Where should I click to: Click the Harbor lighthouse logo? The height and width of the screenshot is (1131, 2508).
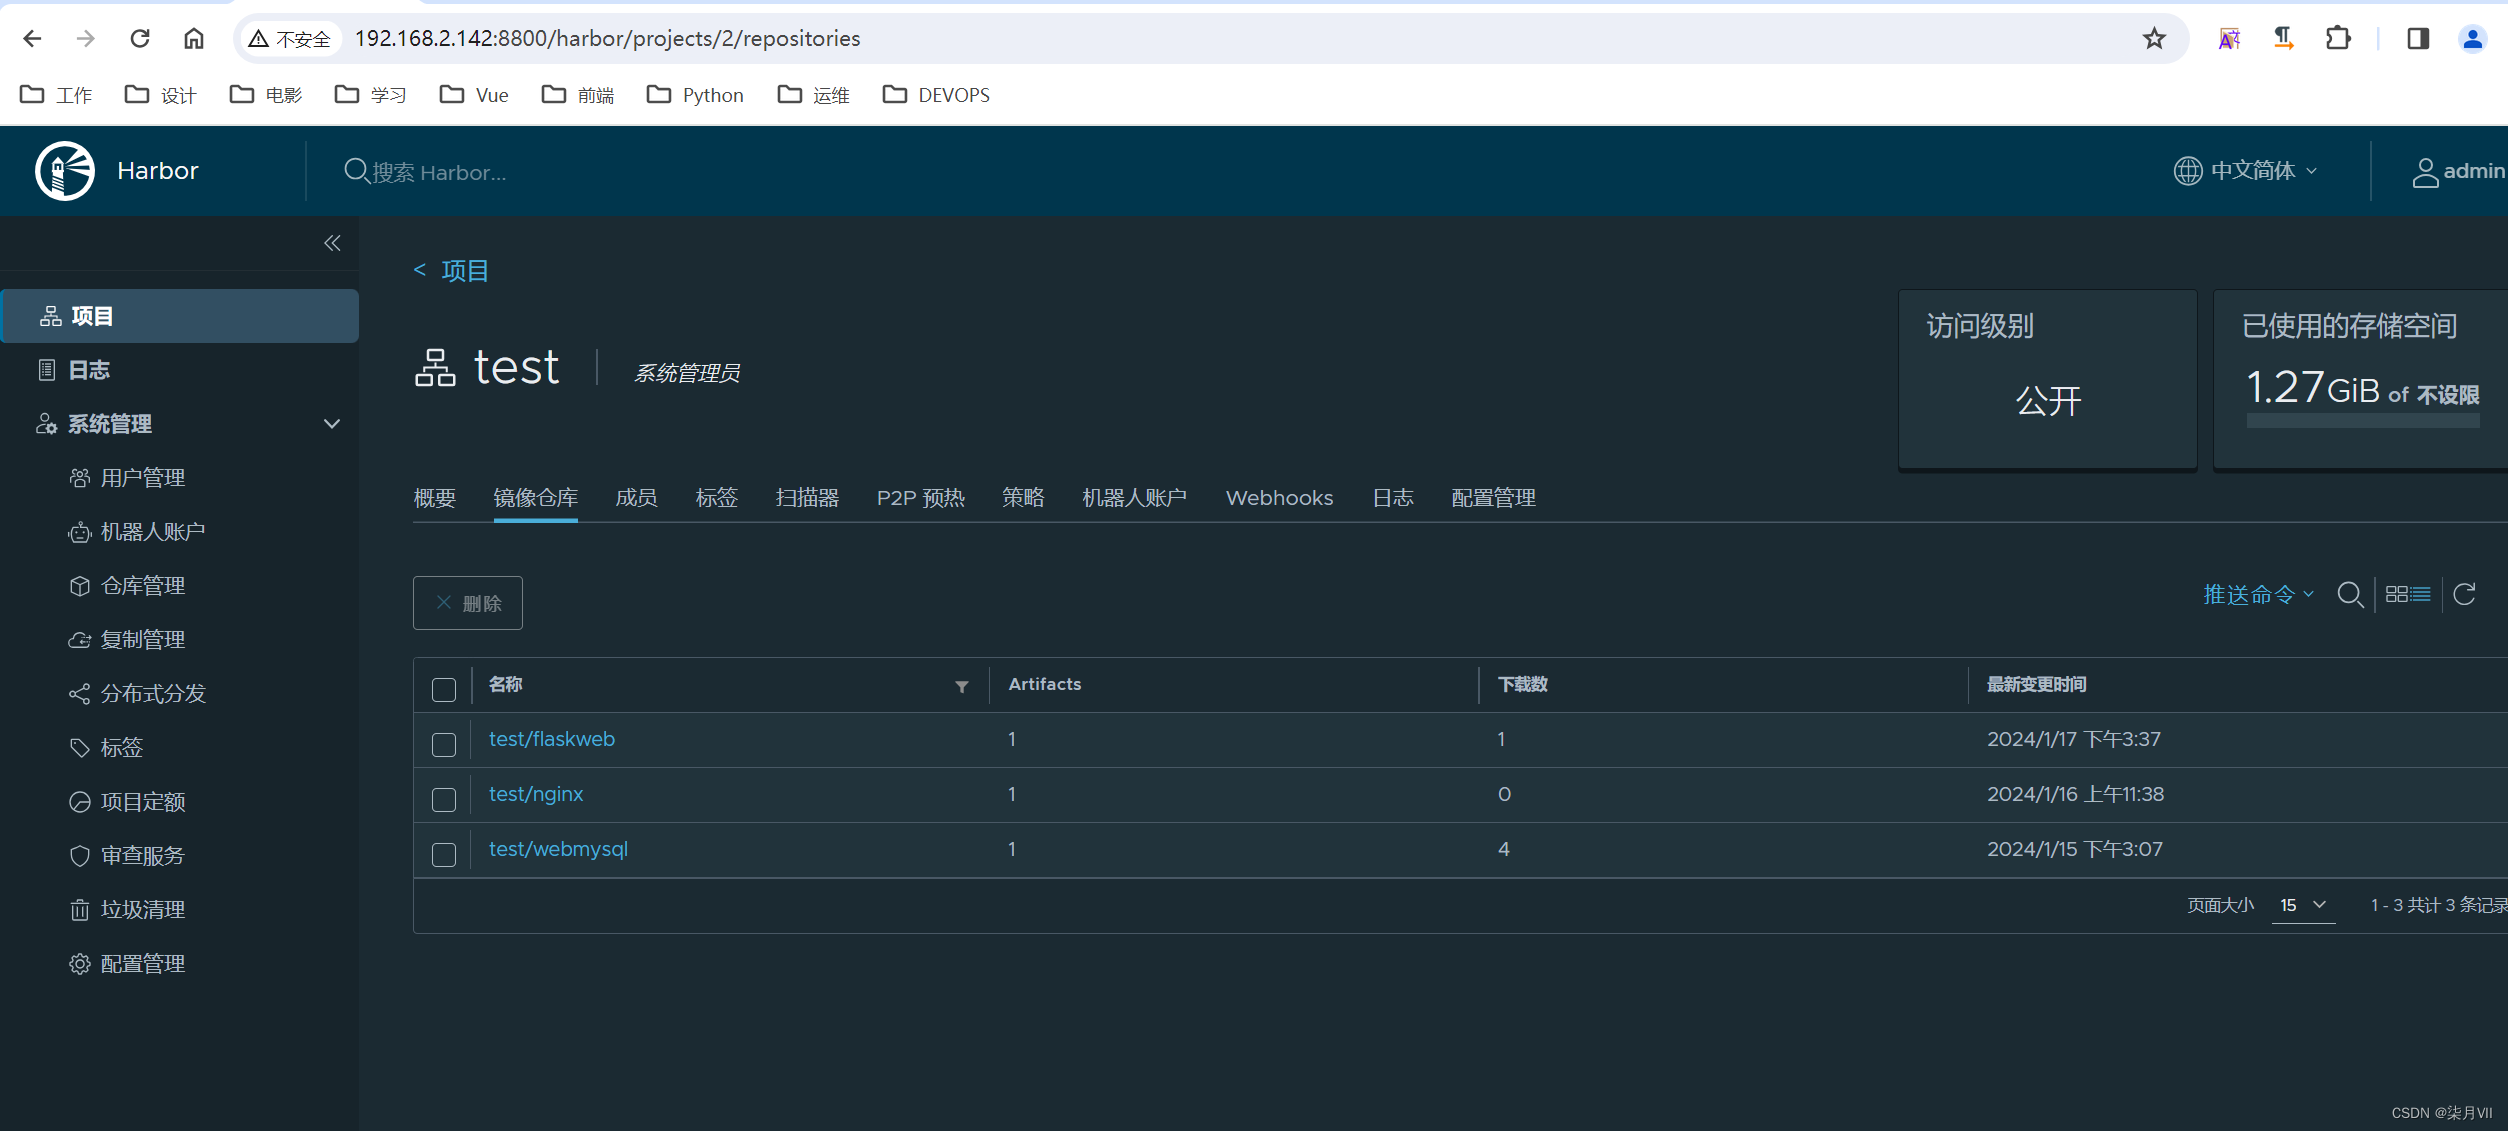pos(65,171)
